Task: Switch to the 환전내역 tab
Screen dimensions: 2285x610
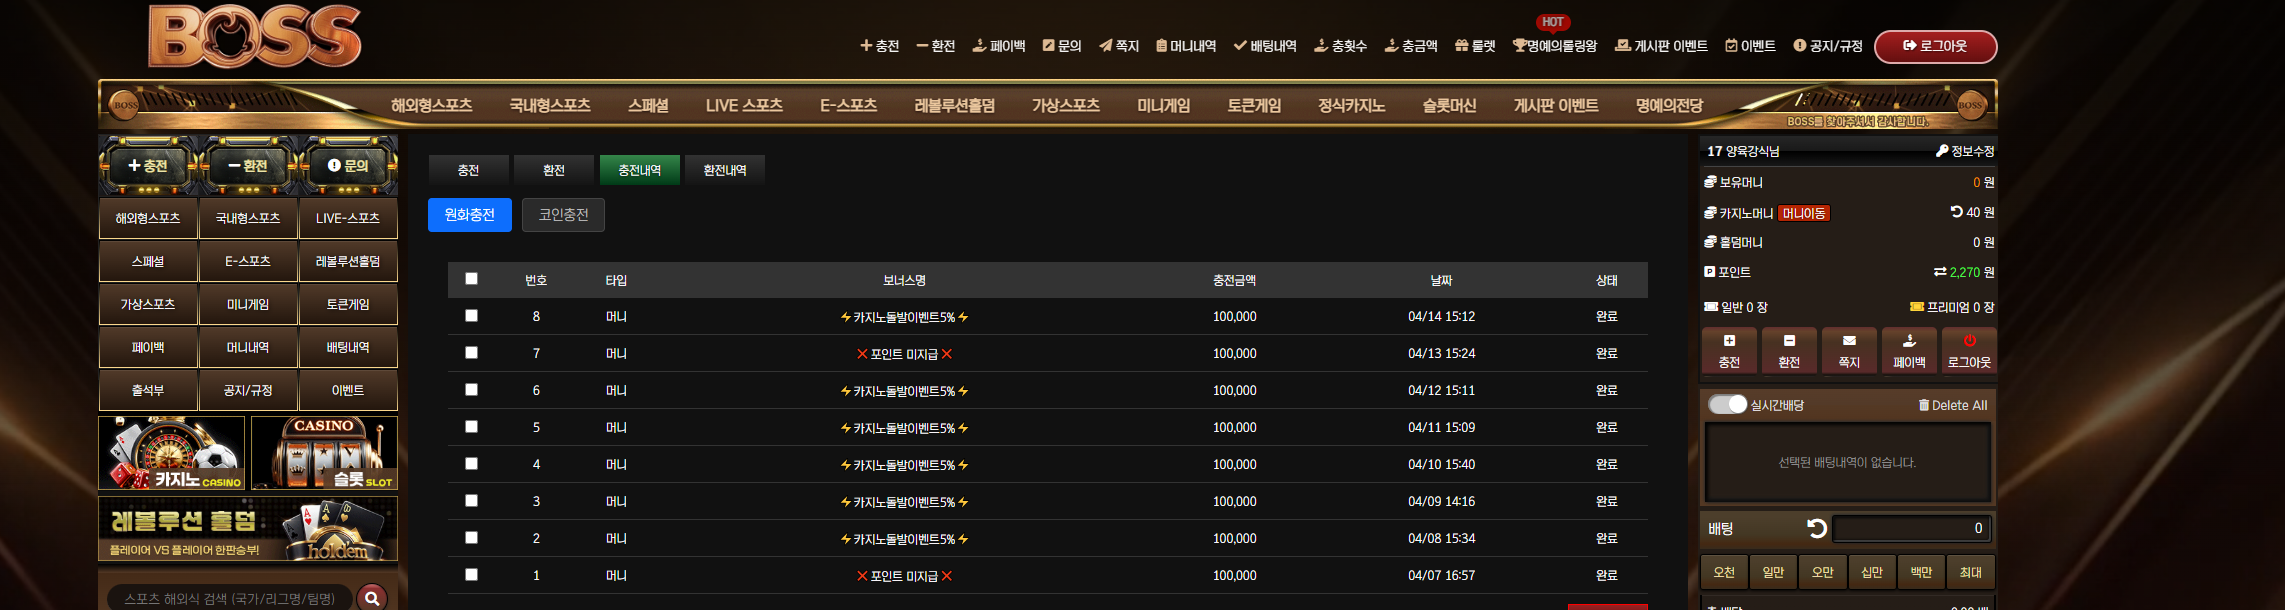Action: 725,170
